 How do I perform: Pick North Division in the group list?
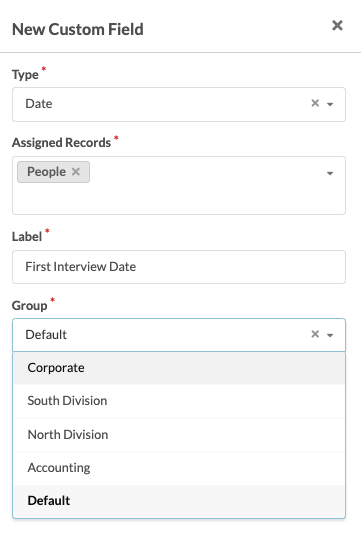pos(179,435)
